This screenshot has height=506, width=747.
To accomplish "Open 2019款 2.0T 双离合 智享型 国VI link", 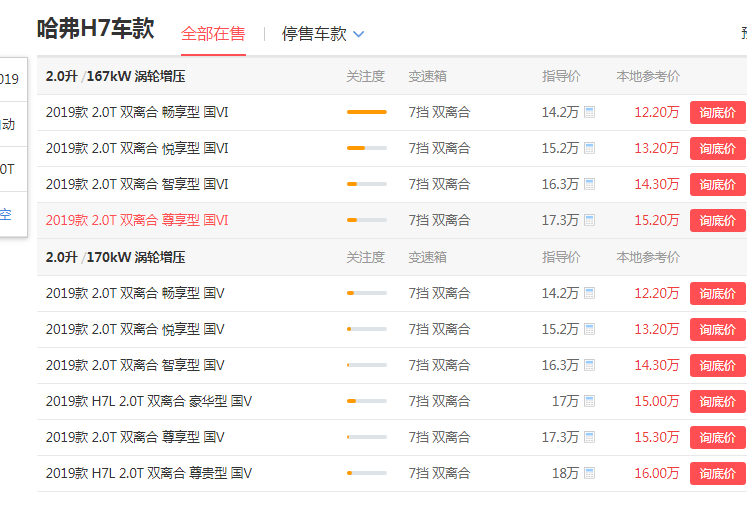I will (137, 184).
